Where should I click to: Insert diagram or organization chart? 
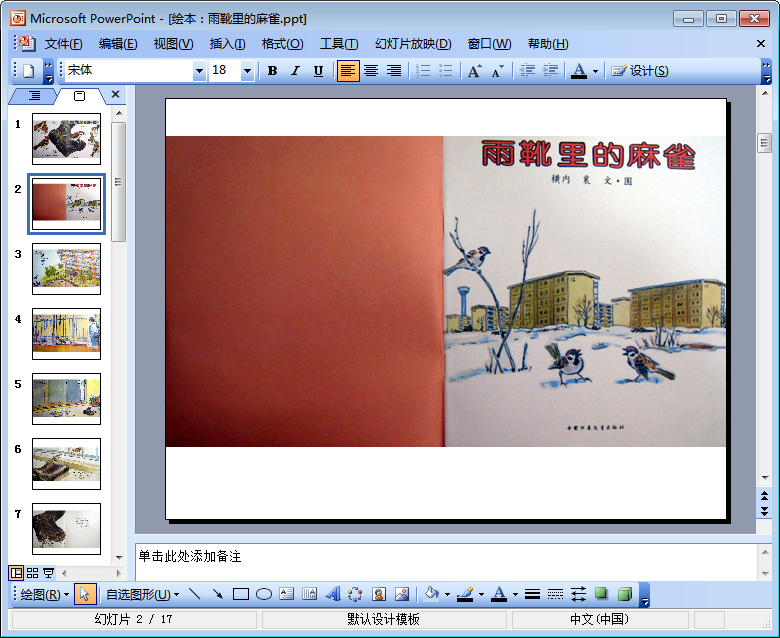pos(355,594)
